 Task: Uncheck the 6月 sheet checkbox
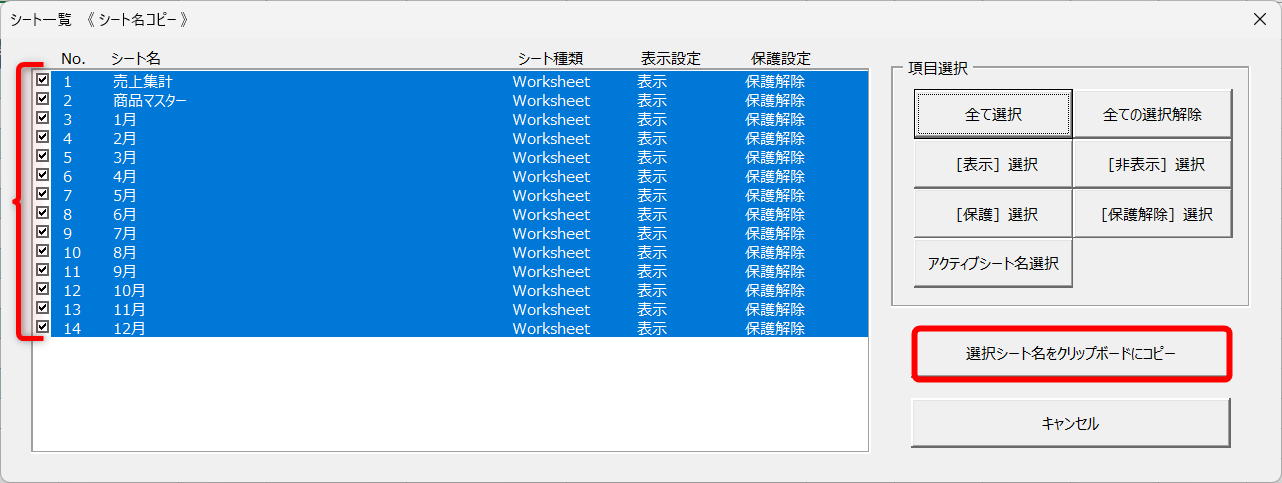coord(43,213)
